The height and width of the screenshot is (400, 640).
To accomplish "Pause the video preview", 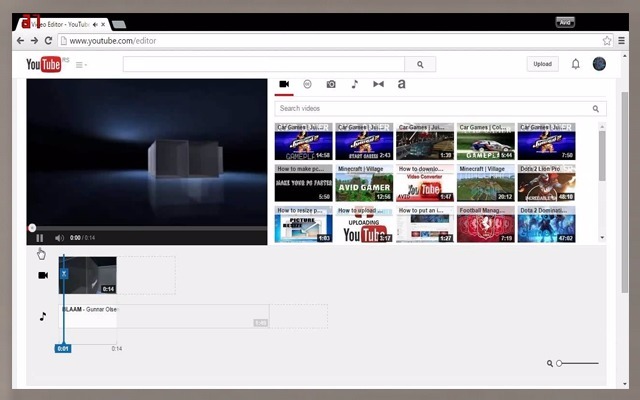I will [40, 238].
